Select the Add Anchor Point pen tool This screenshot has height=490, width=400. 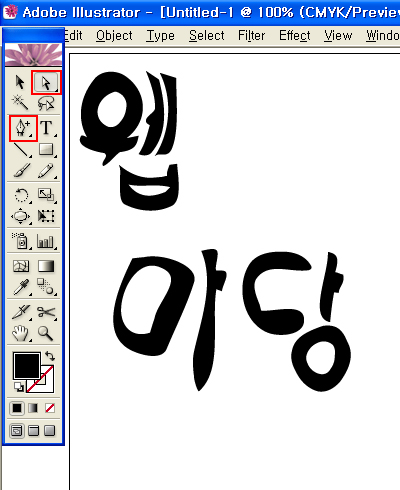tap(23, 128)
